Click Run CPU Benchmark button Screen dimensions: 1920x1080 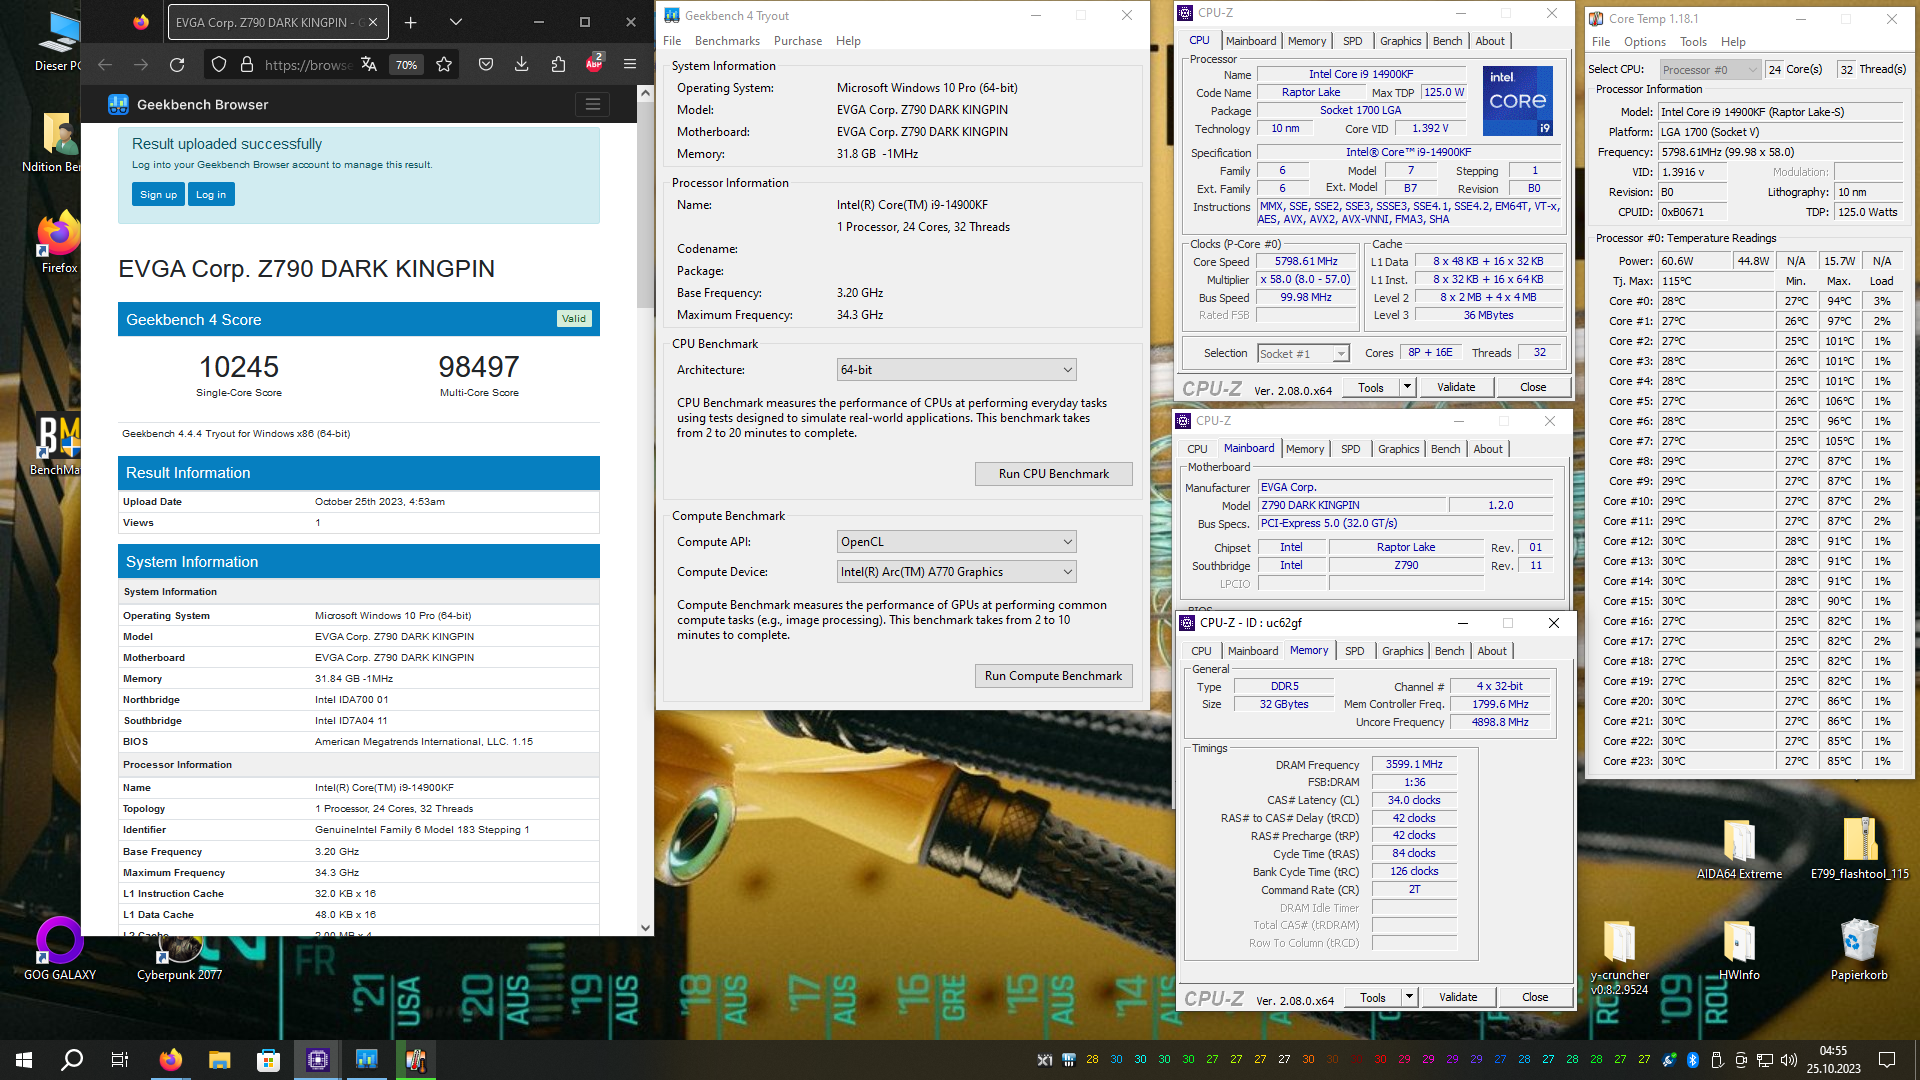click(1054, 474)
